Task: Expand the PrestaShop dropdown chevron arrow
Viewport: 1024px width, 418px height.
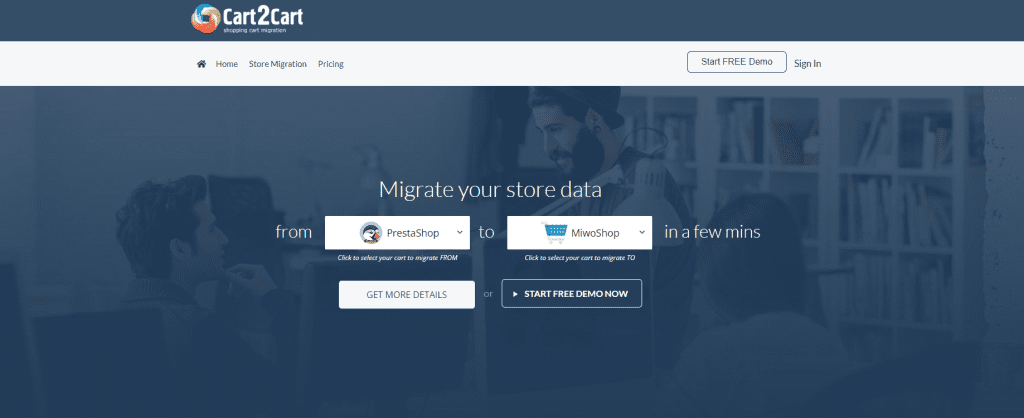Action: point(460,233)
